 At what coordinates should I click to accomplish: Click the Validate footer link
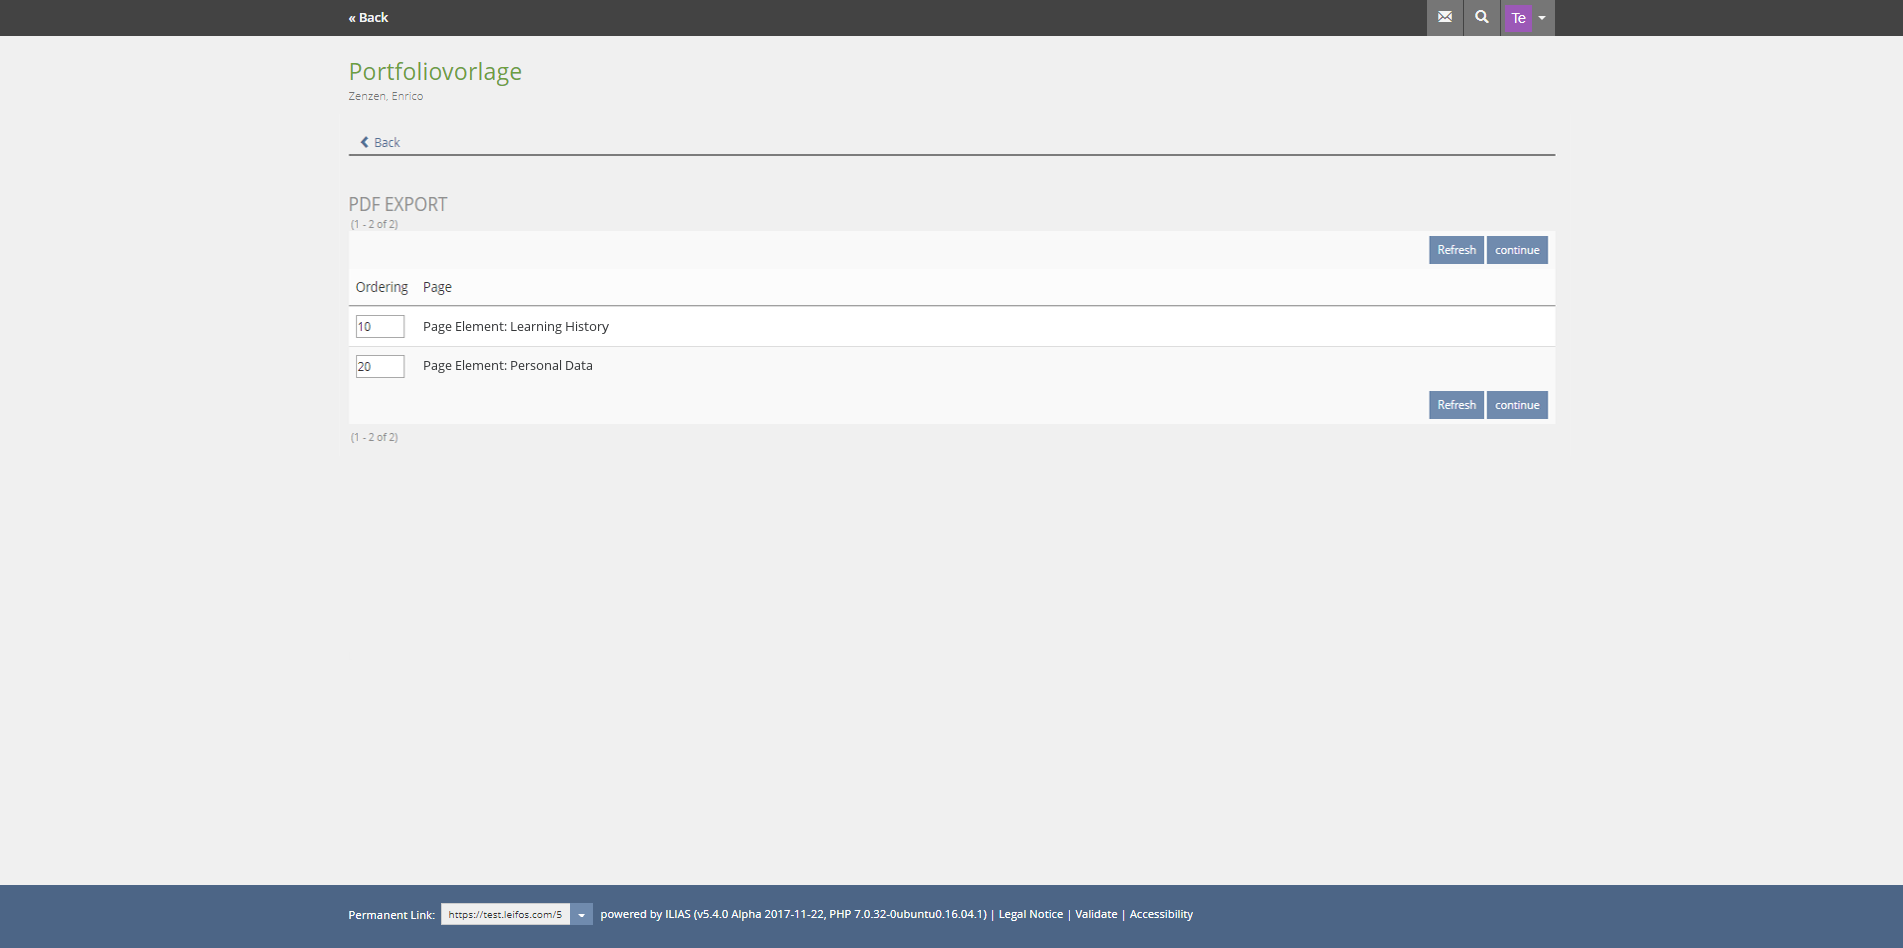(1096, 914)
